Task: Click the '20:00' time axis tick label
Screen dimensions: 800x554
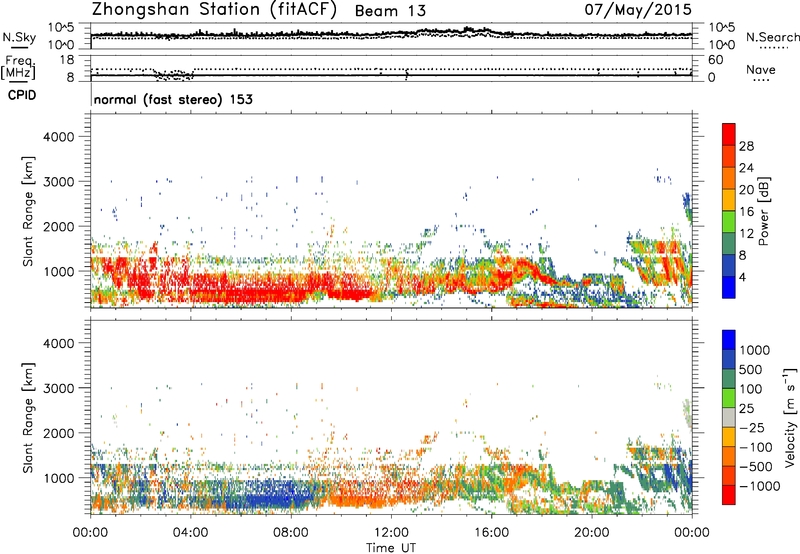Action: point(591,533)
